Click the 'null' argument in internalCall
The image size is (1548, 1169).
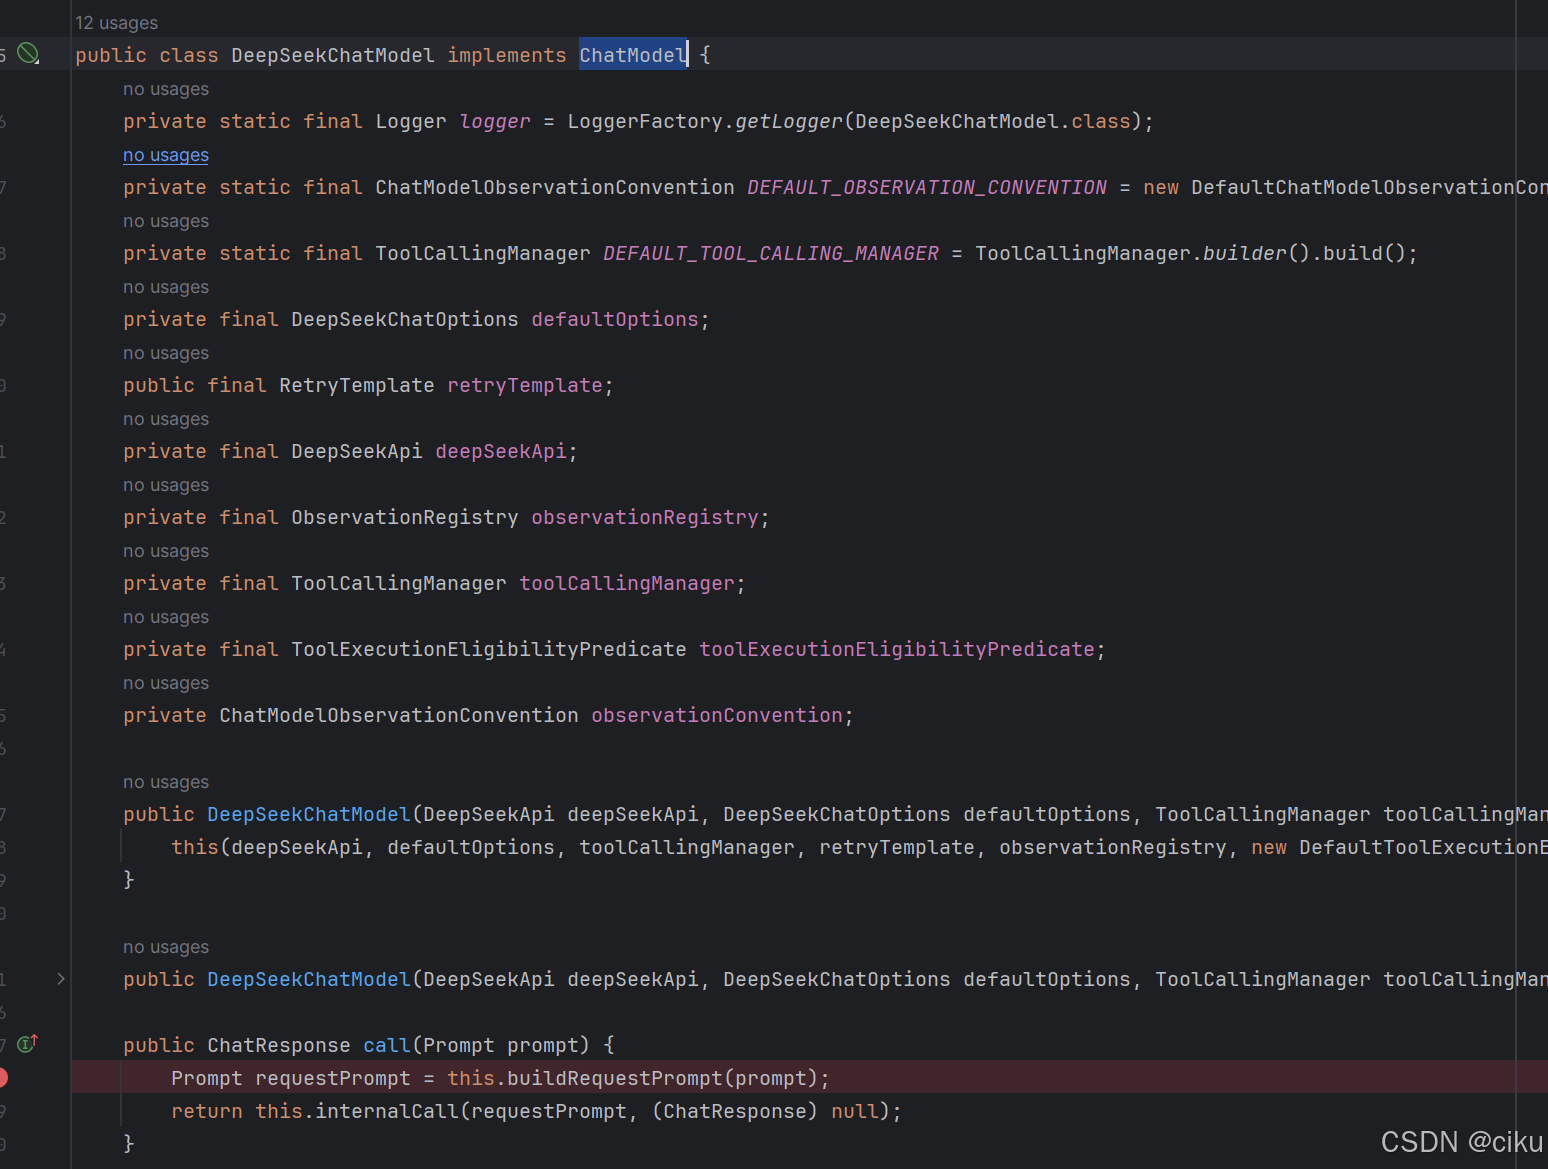coord(855,1111)
